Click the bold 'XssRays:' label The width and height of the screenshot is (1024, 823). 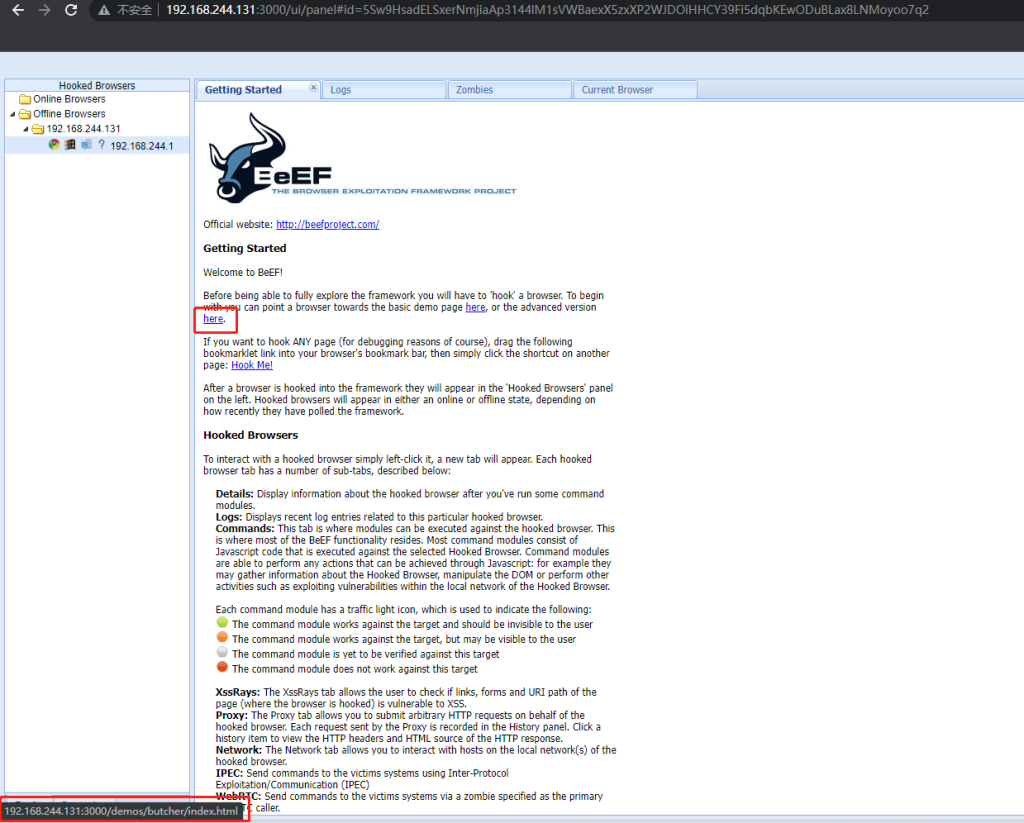coord(238,692)
